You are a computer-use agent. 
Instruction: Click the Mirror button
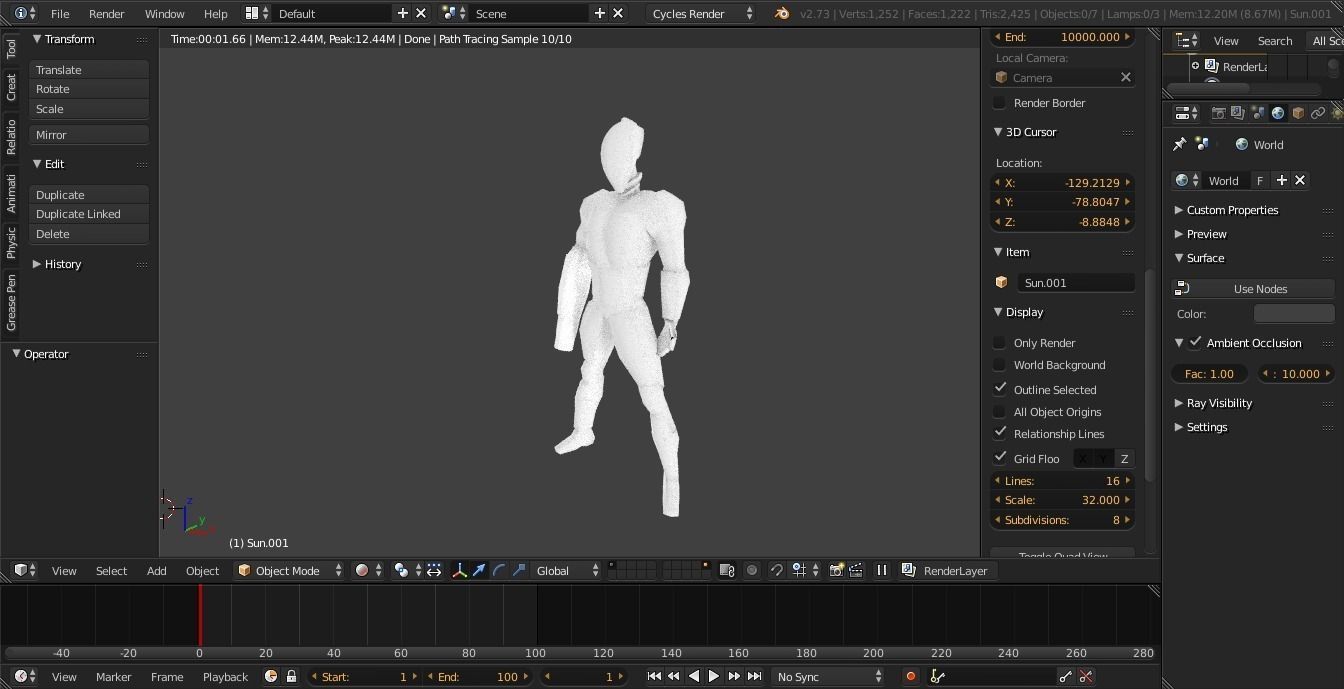[x=89, y=135]
